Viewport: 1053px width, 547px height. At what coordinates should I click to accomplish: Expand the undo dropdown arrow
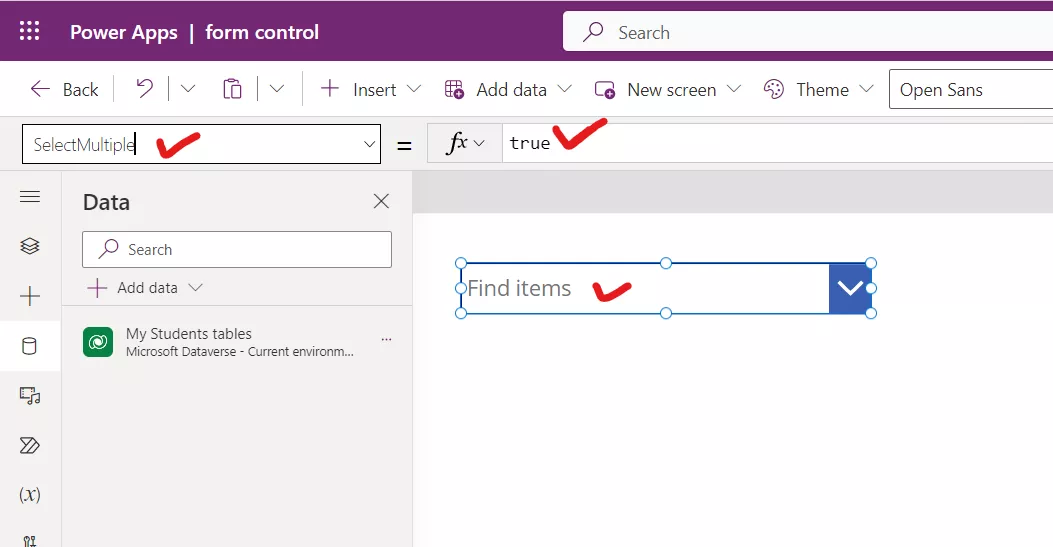click(x=188, y=89)
